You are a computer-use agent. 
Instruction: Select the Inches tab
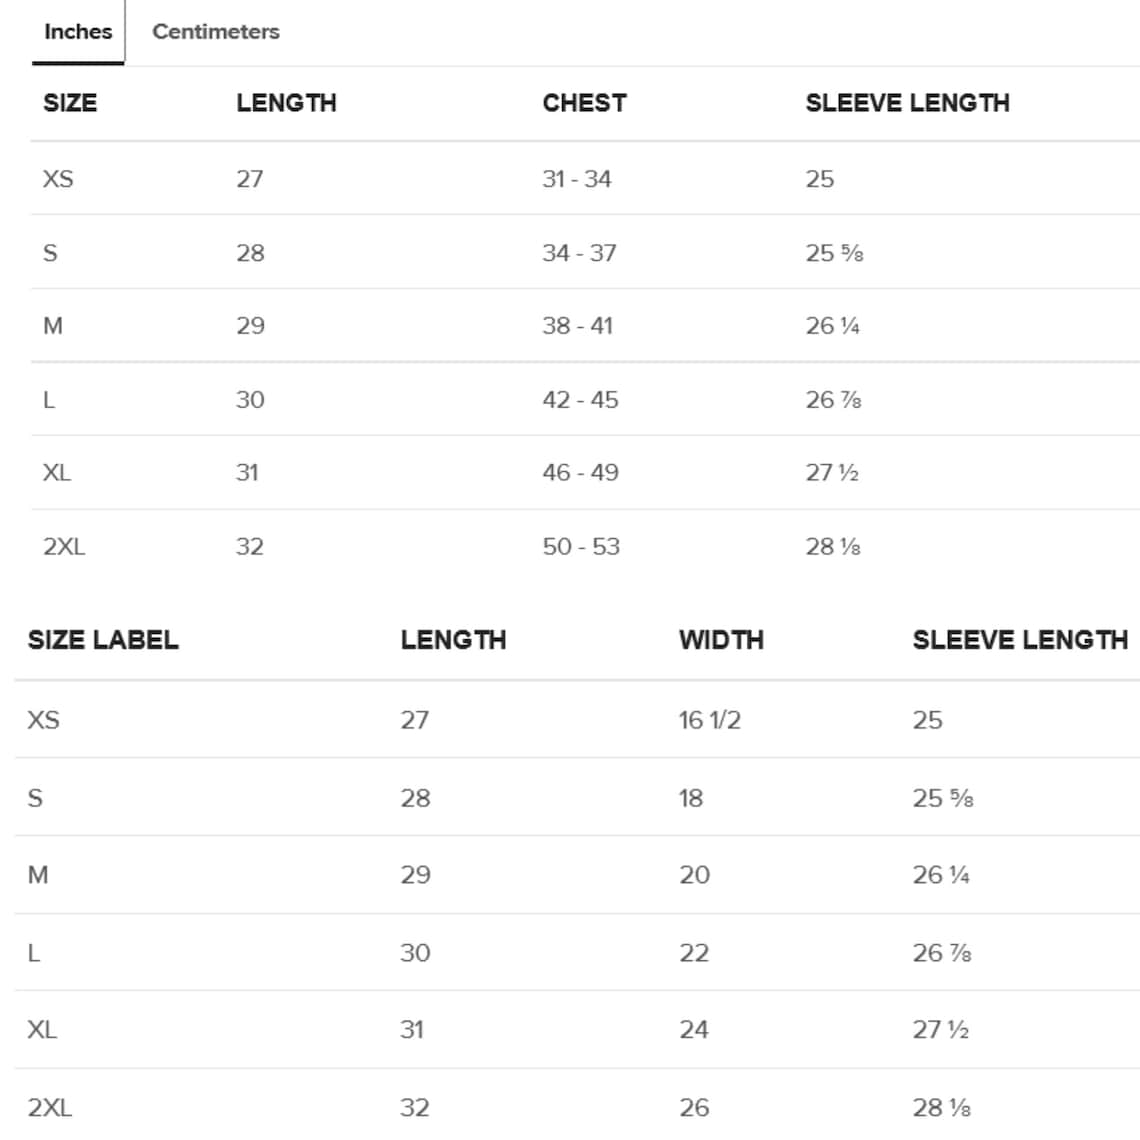78,31
